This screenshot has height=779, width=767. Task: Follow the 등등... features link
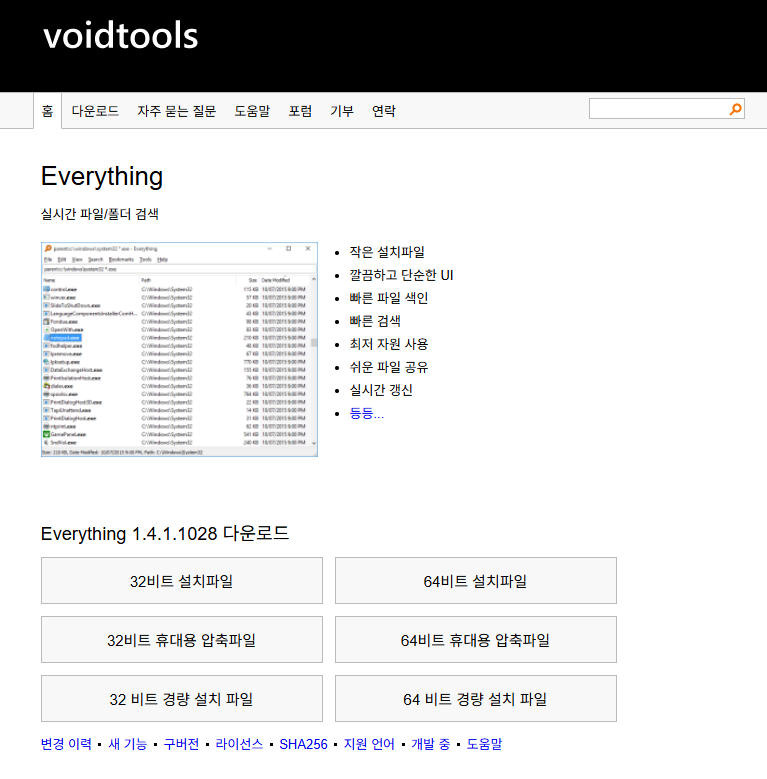click(367, 413)
